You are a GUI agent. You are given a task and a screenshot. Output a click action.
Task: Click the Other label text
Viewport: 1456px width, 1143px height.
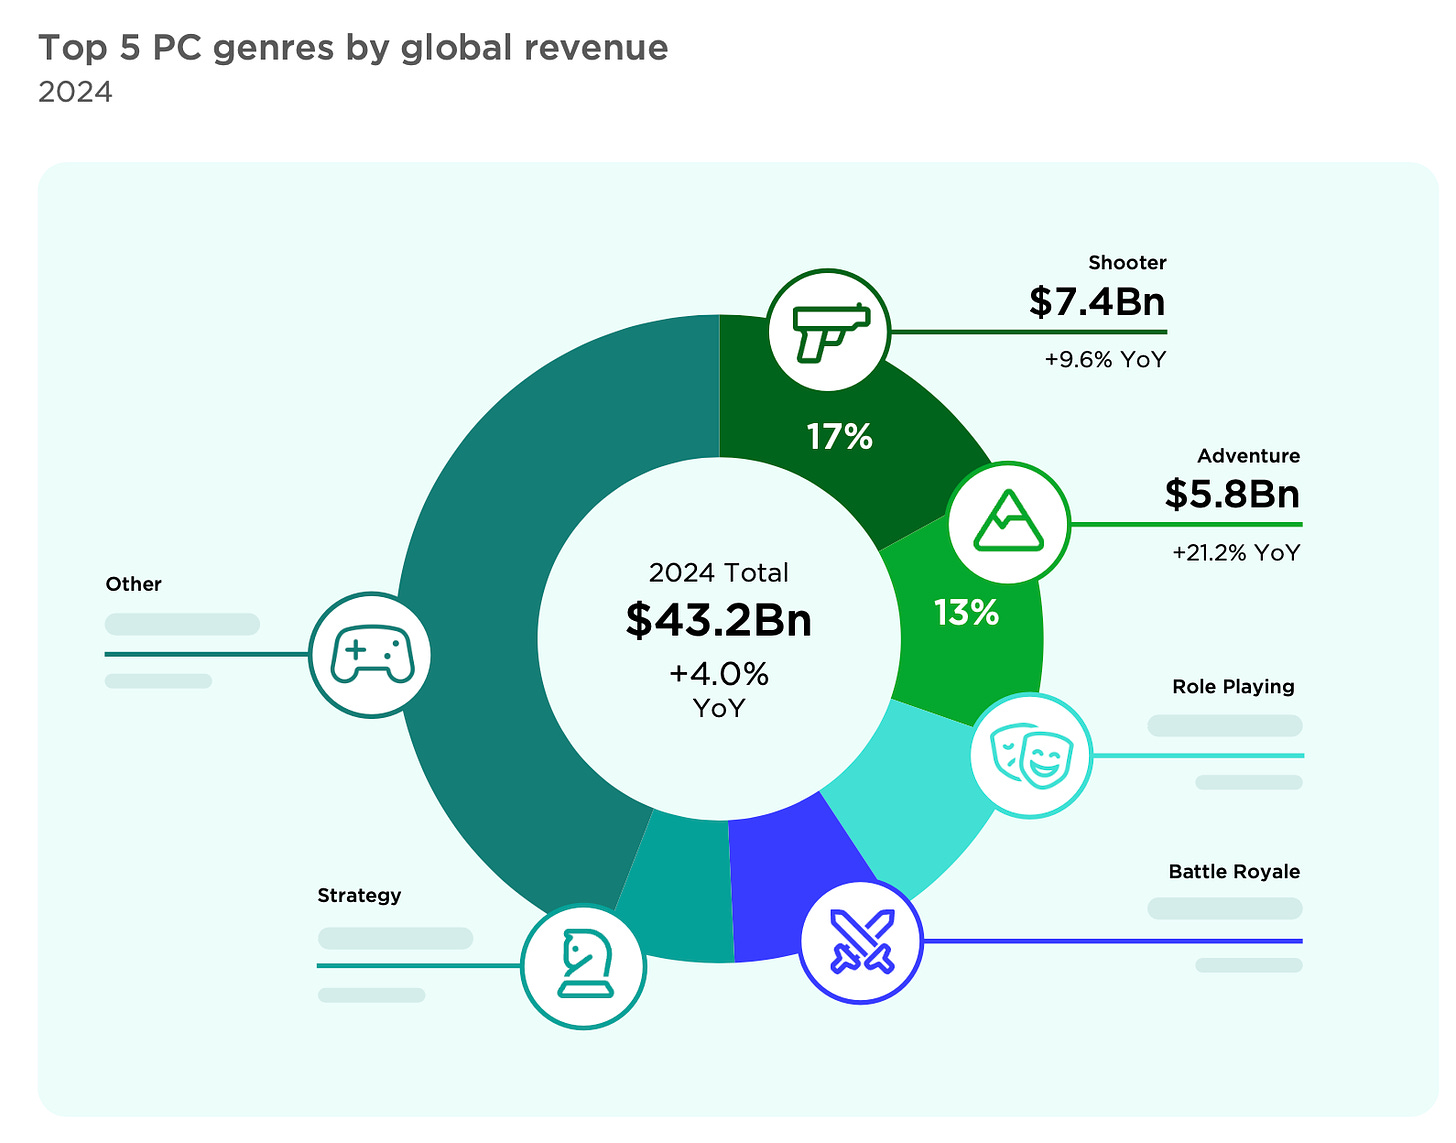(133, 584)
